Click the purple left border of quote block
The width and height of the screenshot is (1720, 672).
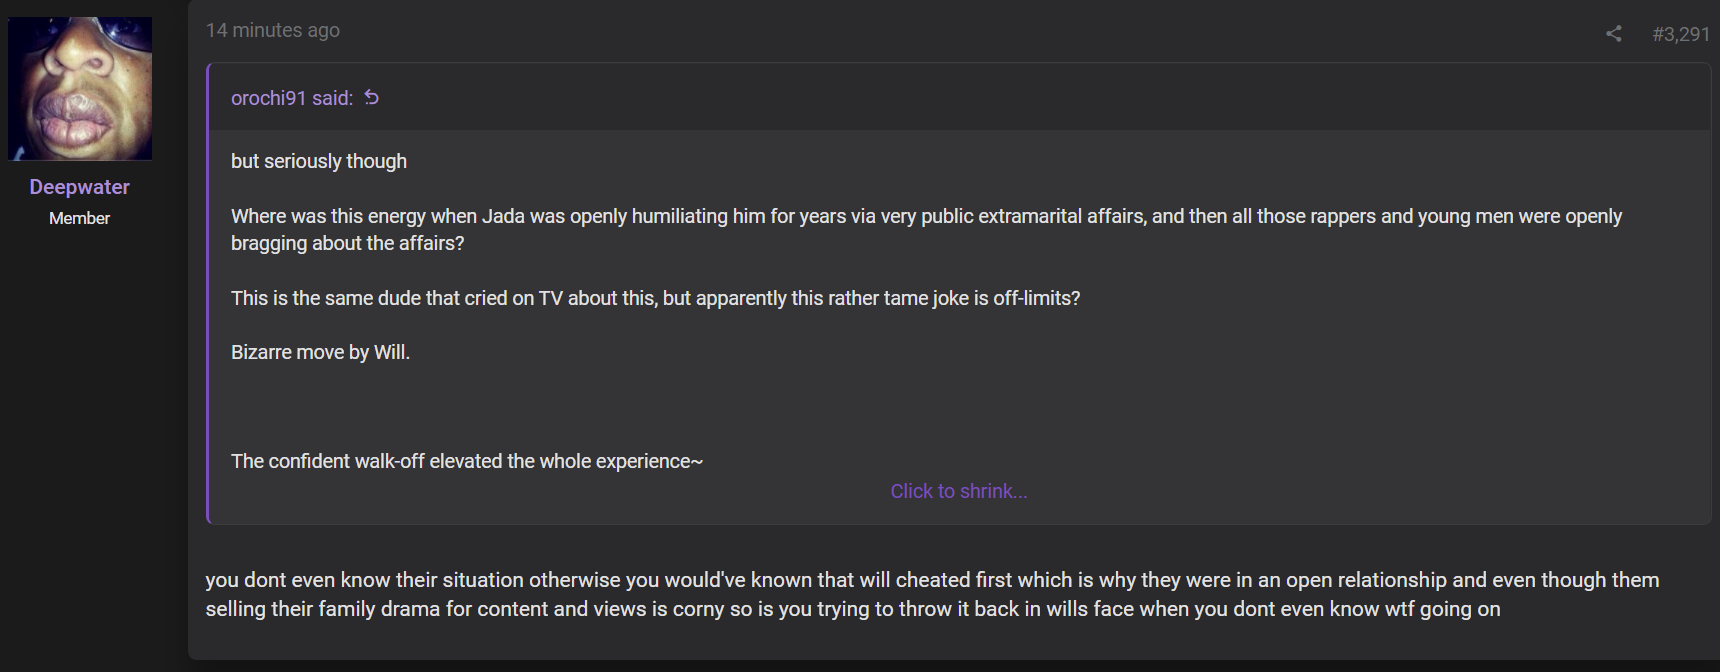coord(208,294)
